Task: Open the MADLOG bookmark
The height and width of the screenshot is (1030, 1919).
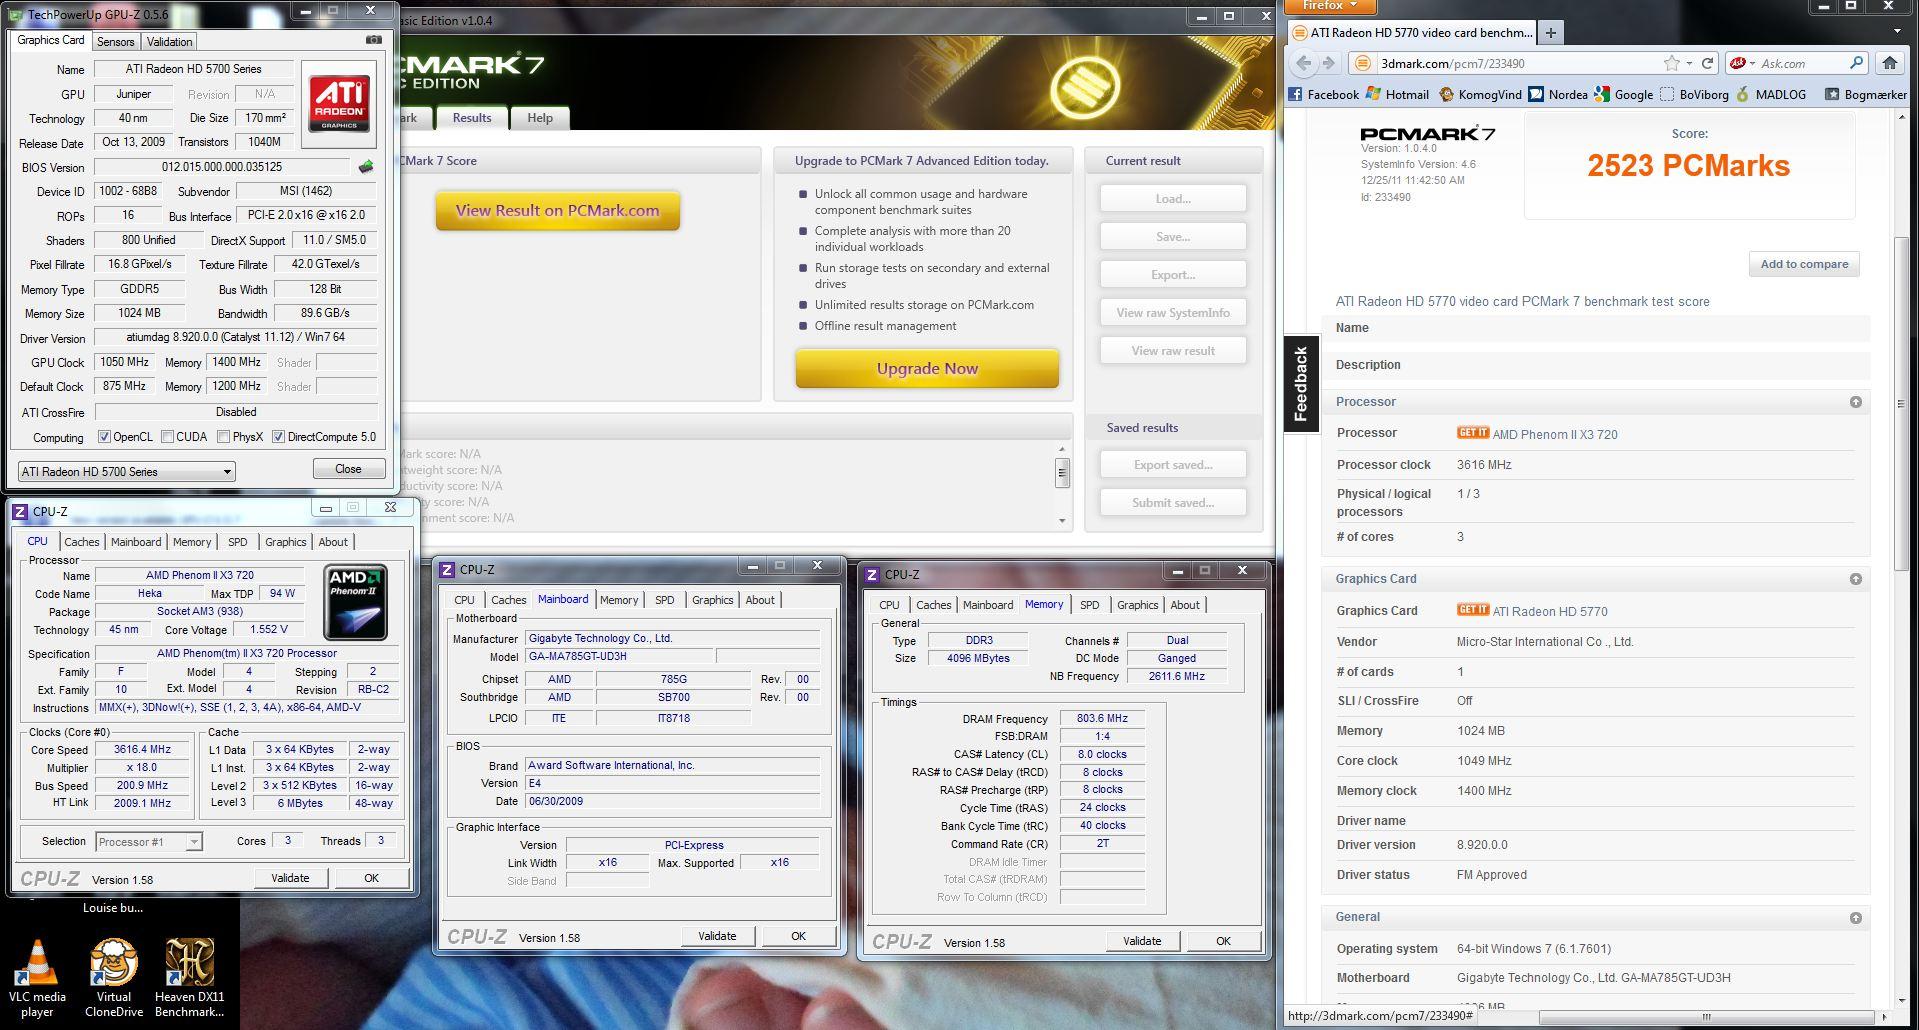Action: click(x=1771, y=94)
